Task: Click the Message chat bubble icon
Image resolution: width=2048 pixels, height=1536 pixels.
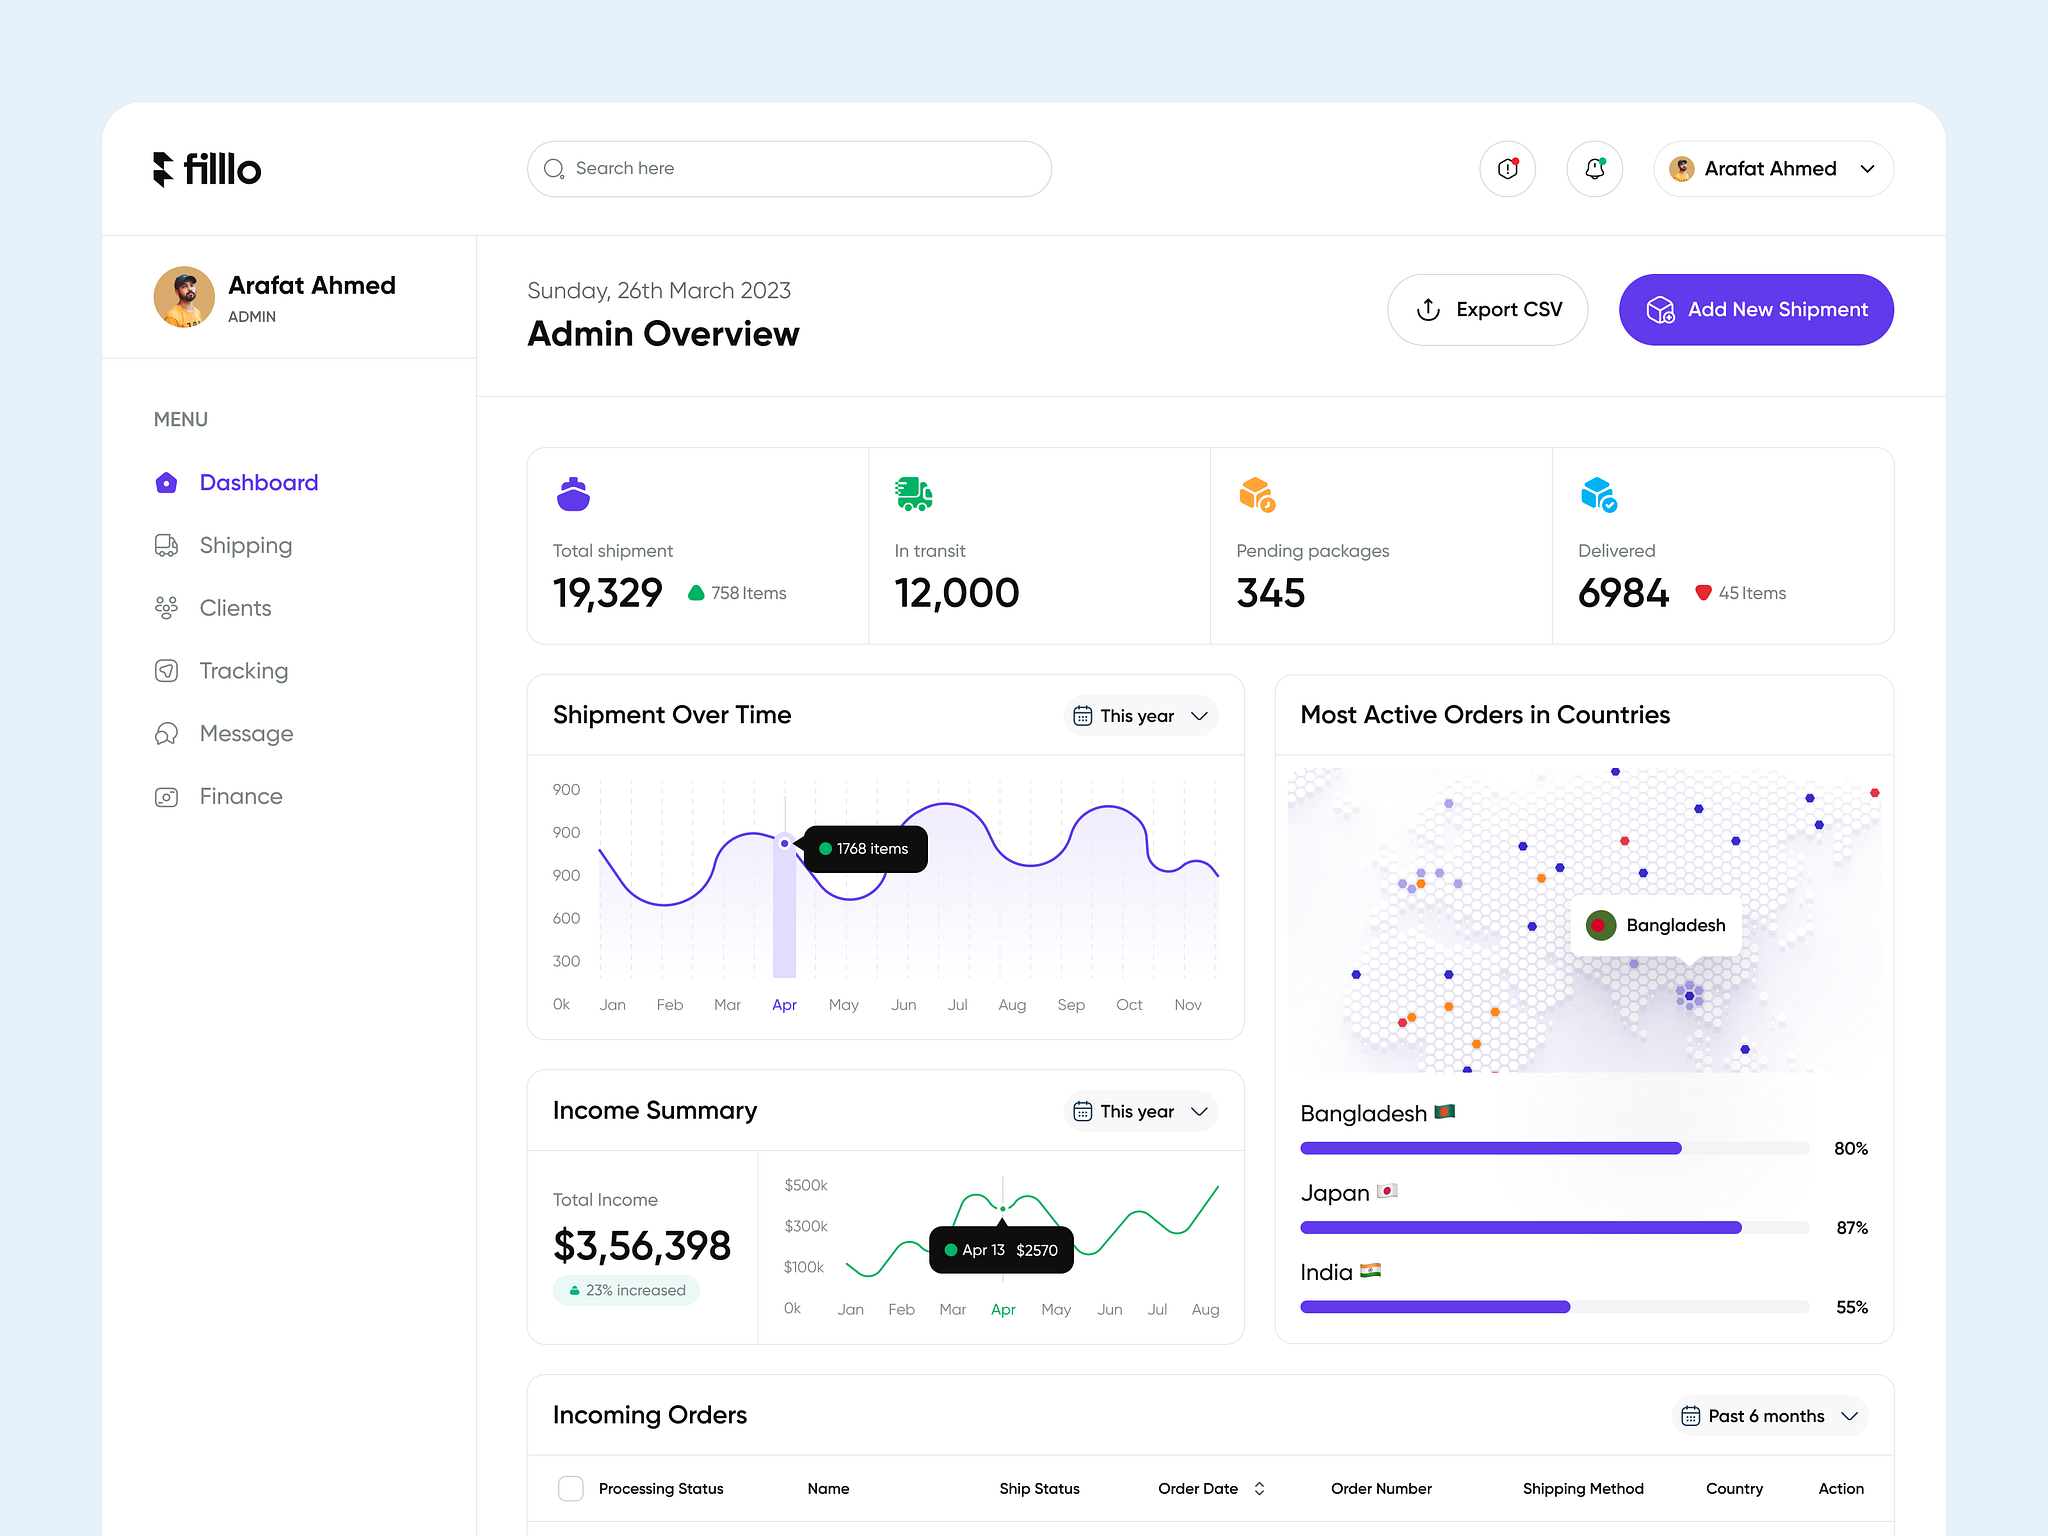Action: click(x=166, y=733)
